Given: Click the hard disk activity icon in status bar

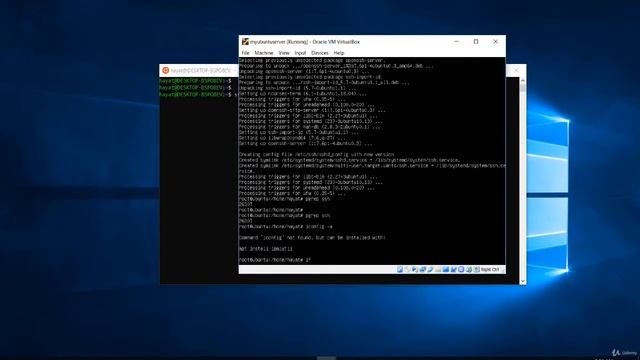Looking at the screenshot, I should [400, 269].
